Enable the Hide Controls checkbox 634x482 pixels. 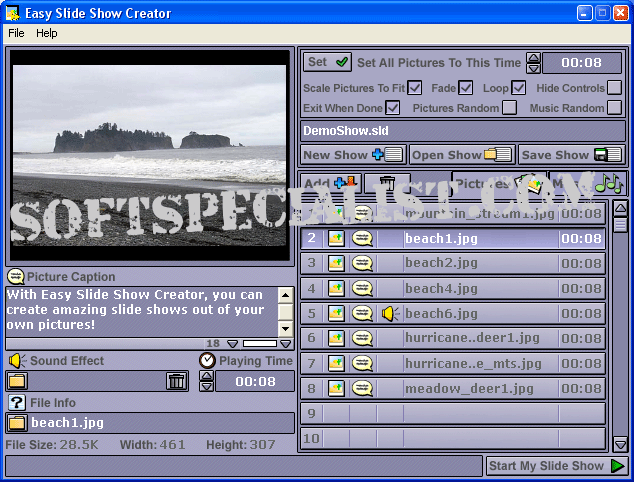coord(614,88)
